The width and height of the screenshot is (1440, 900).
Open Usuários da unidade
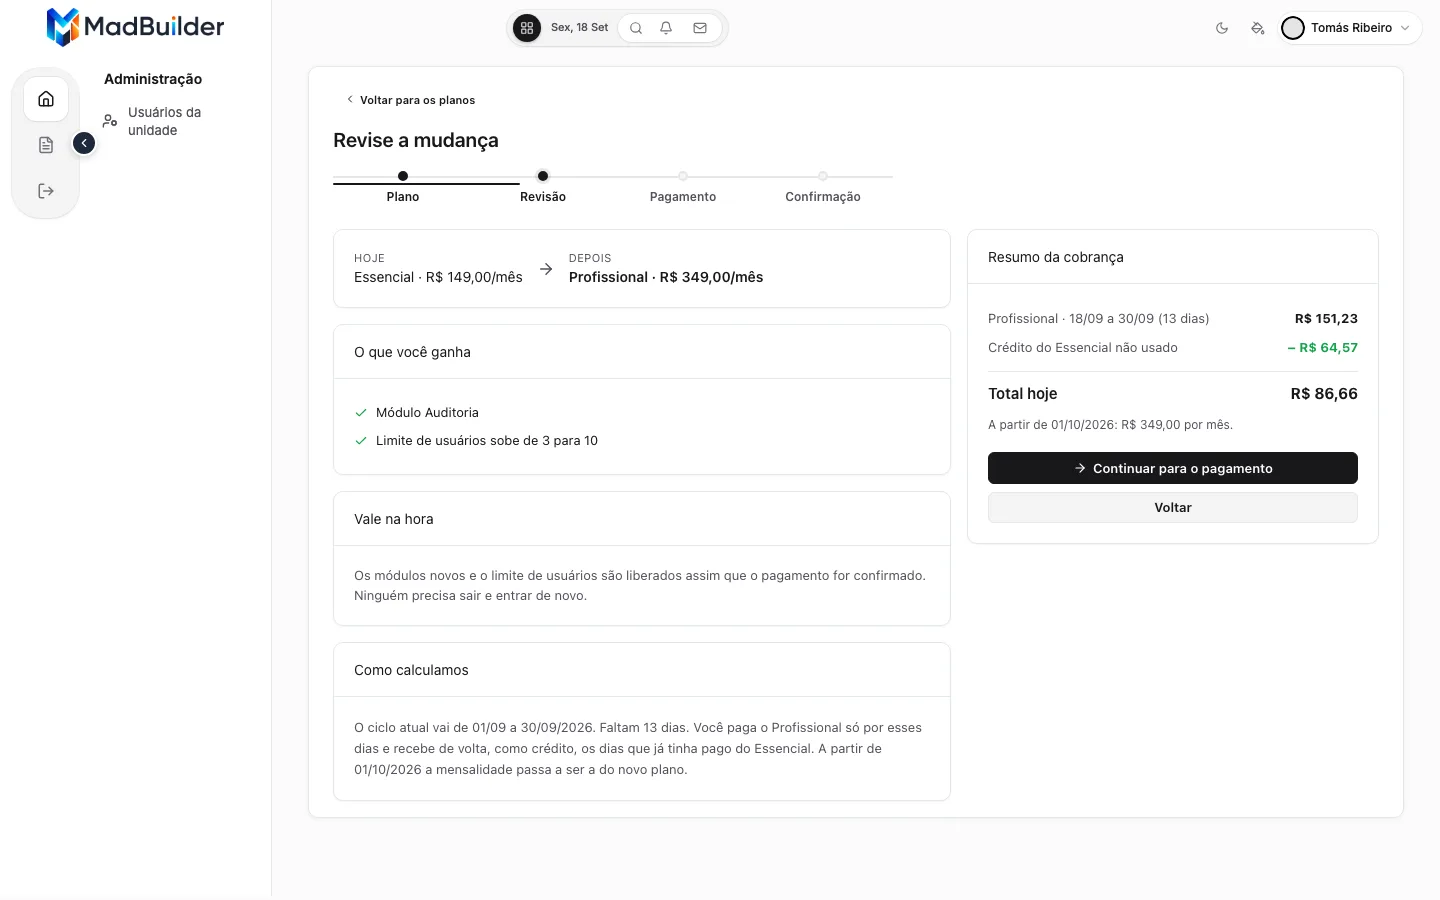coord(164,121)
